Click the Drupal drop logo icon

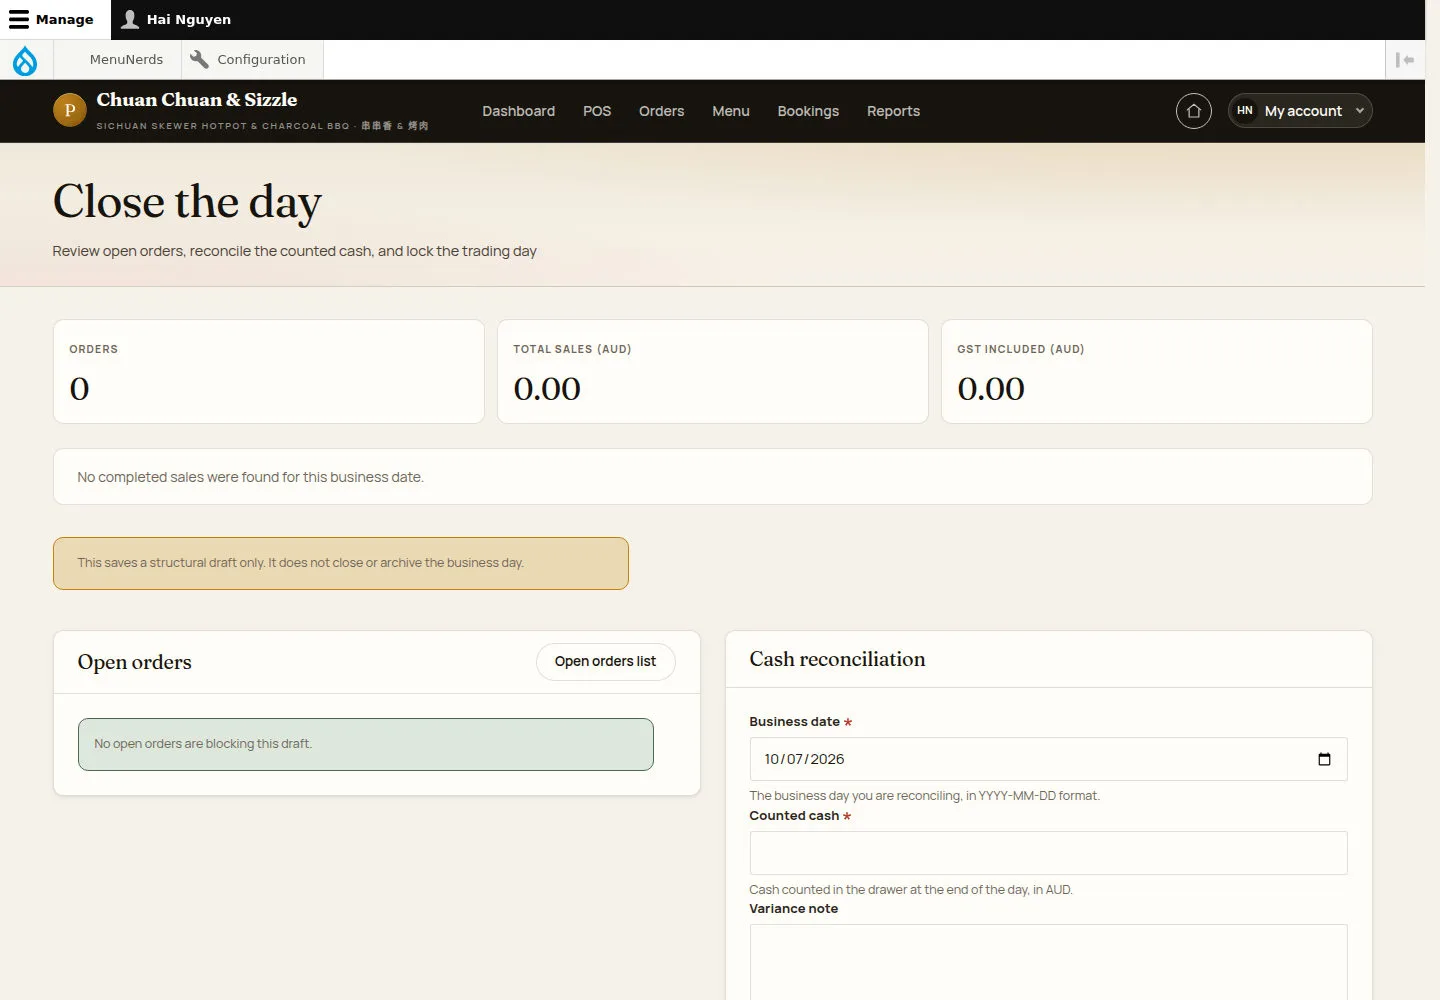point(25,60)
